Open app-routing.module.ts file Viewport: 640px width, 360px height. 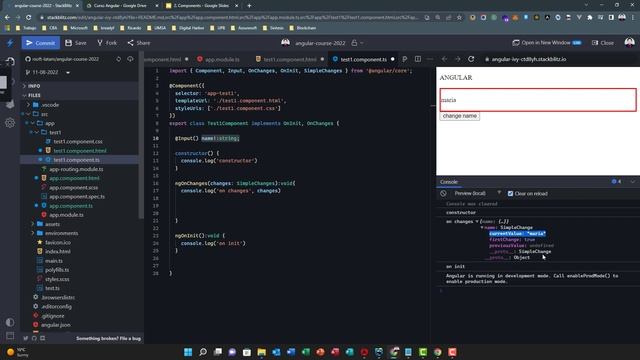(76, 169)
